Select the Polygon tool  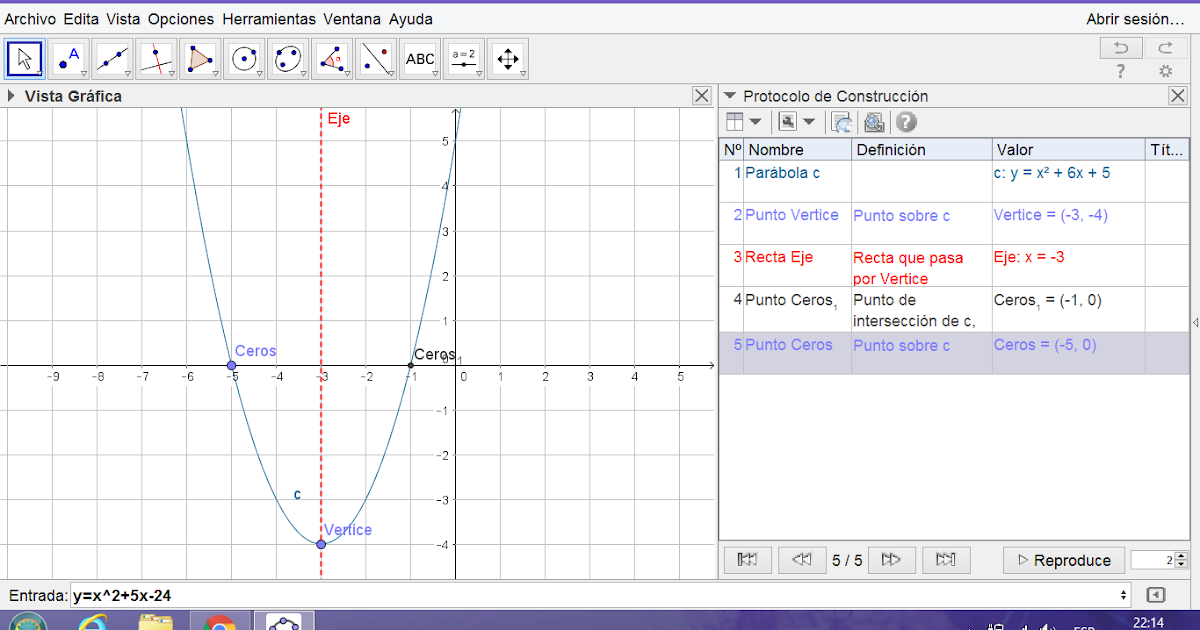click(x=200, y=58)
